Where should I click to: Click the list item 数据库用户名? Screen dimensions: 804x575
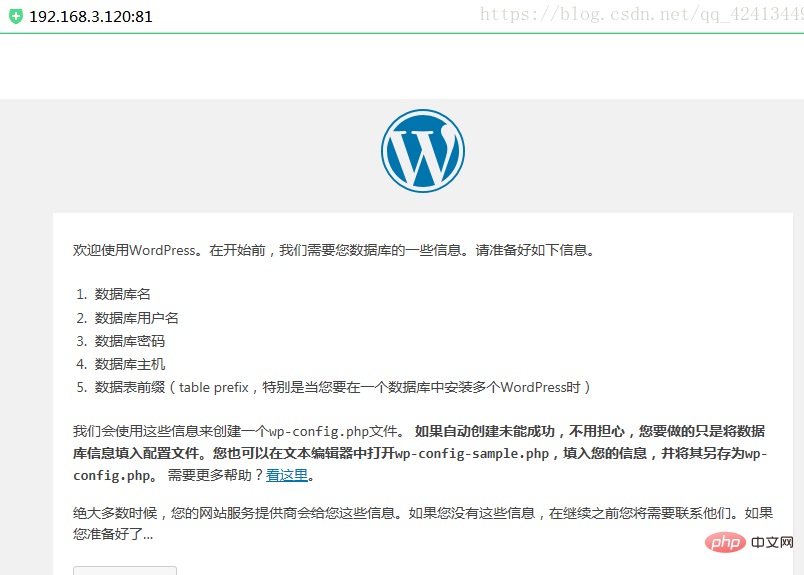coord(136,318)
